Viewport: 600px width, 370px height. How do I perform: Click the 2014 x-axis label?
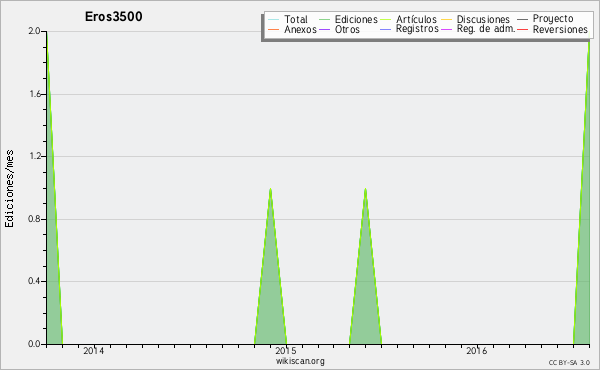pos(93,350)
